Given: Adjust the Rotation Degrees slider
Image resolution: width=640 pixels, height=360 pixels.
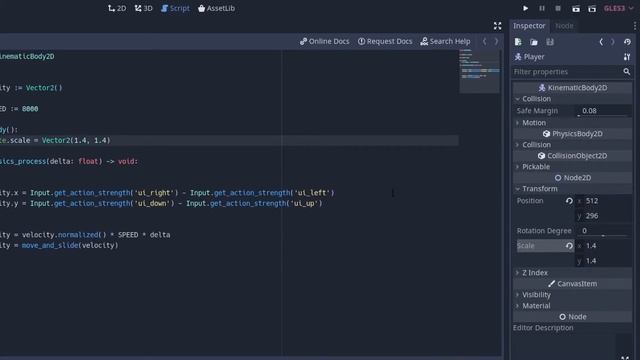Looking at the screenshot, I should click(x=603, y=231).
